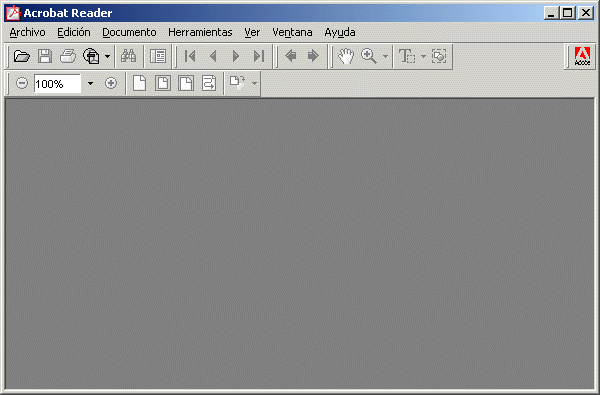Go to the first page
Viewport: 600px width, 395px height.
click(x=190, y=56)
